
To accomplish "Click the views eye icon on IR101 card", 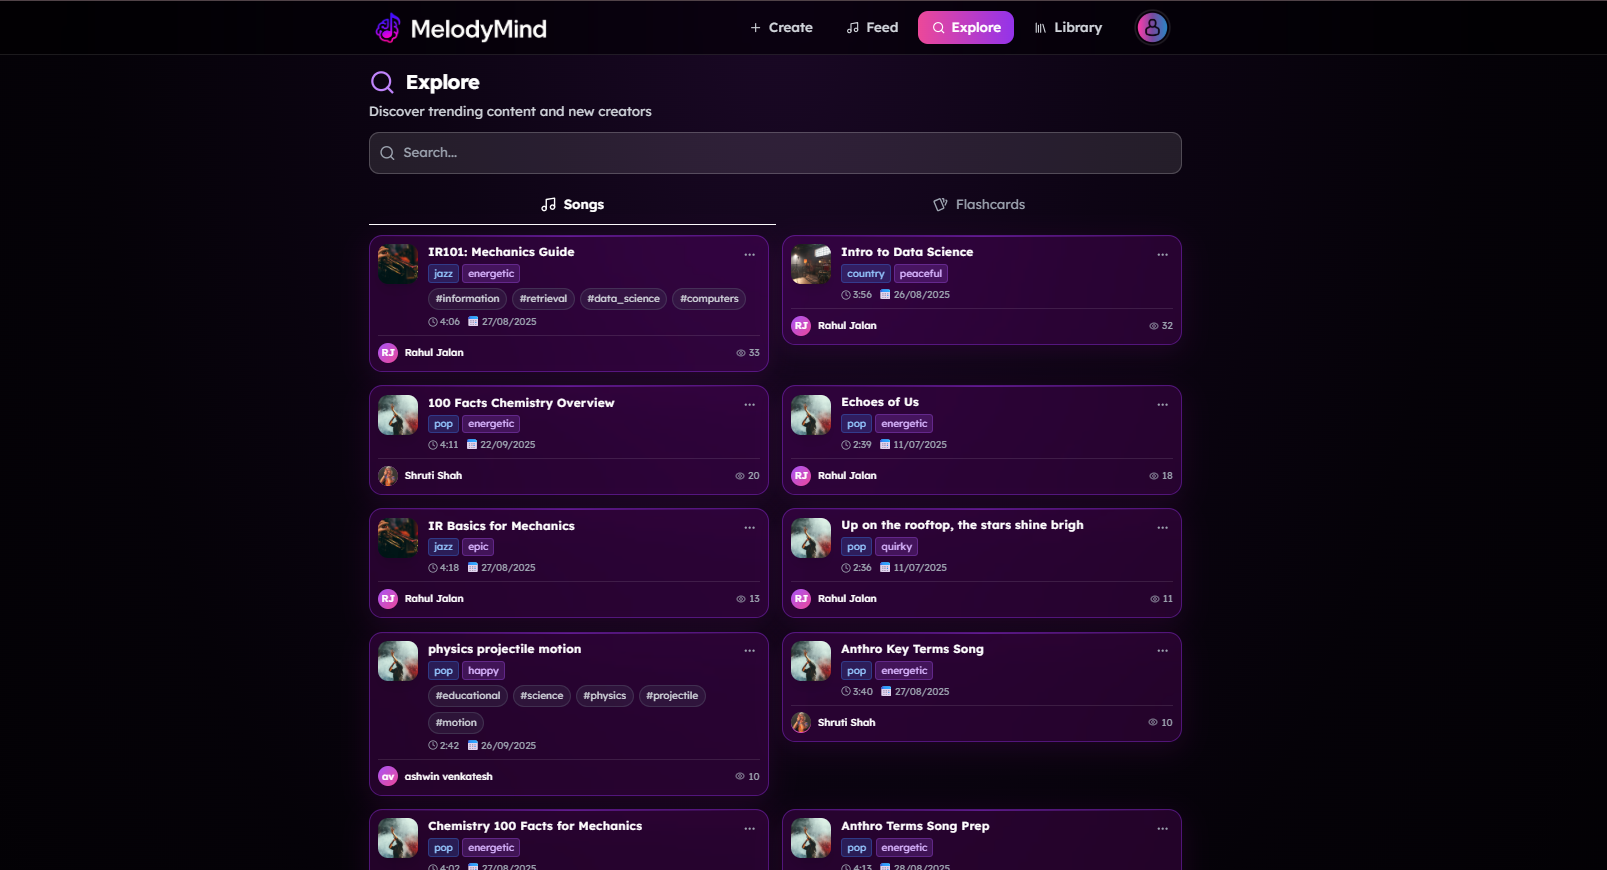I will (741, 353).
